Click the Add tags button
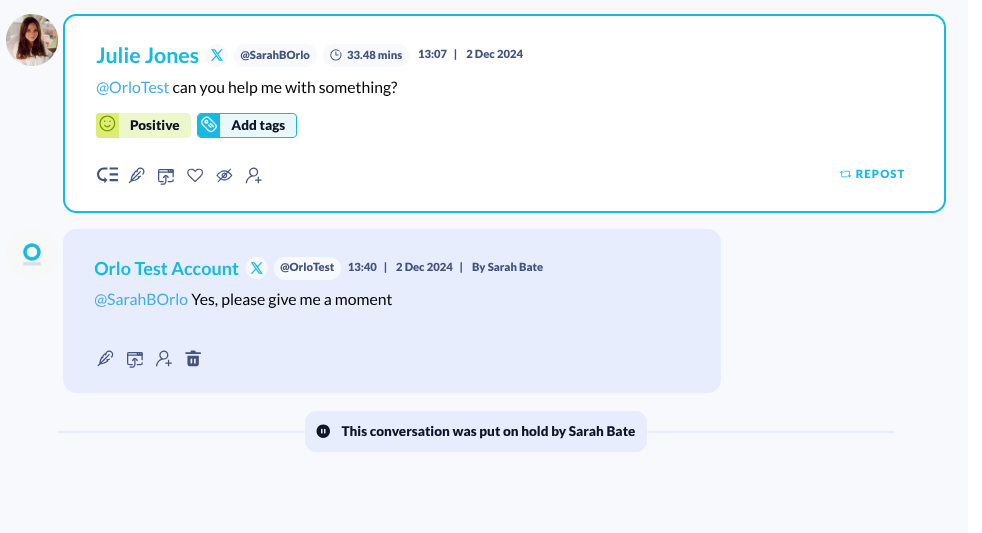Viewport: 982px width, 533px height. [x=247, y=125]
